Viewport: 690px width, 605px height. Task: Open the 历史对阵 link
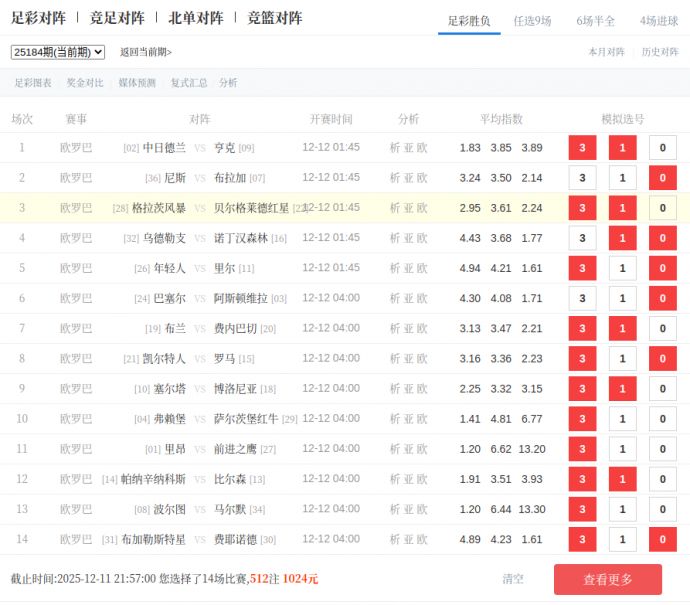click(x=660, y=52)
